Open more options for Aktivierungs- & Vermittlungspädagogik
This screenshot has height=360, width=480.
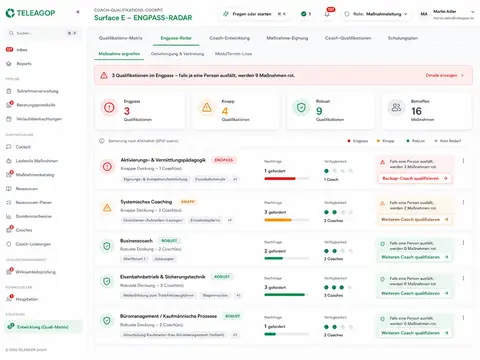tap(463, 161)
